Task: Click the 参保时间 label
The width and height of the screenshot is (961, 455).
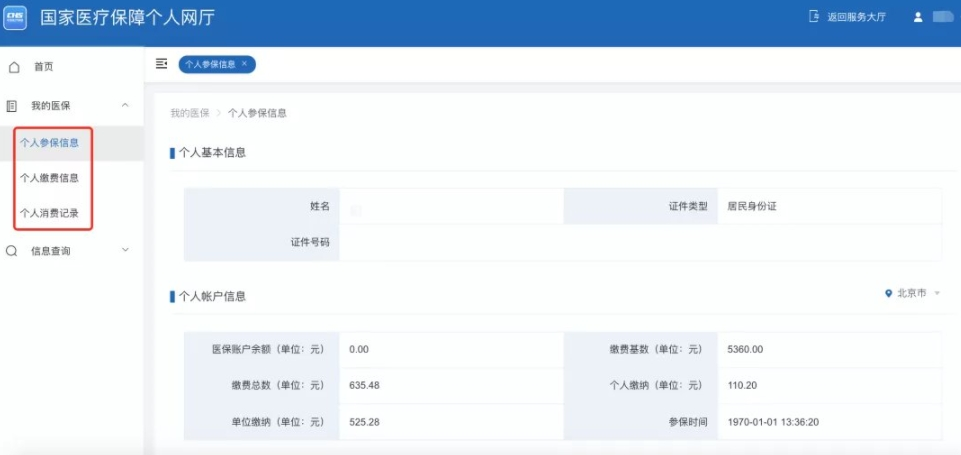Action: click(688, 422)
